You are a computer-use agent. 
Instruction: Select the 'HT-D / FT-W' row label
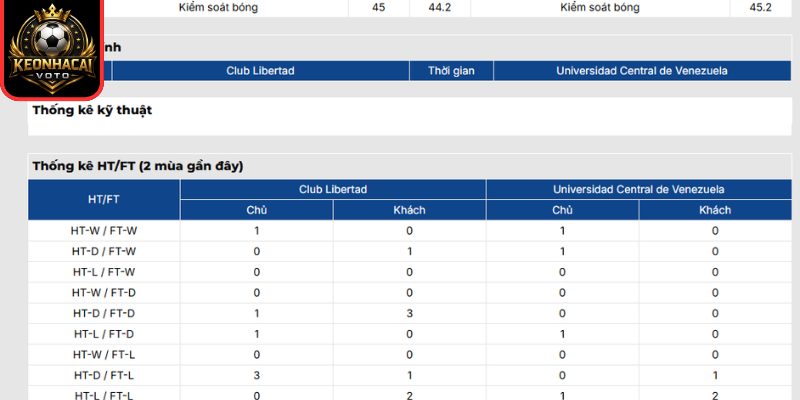pyautogui.click(x=104, y=252)
